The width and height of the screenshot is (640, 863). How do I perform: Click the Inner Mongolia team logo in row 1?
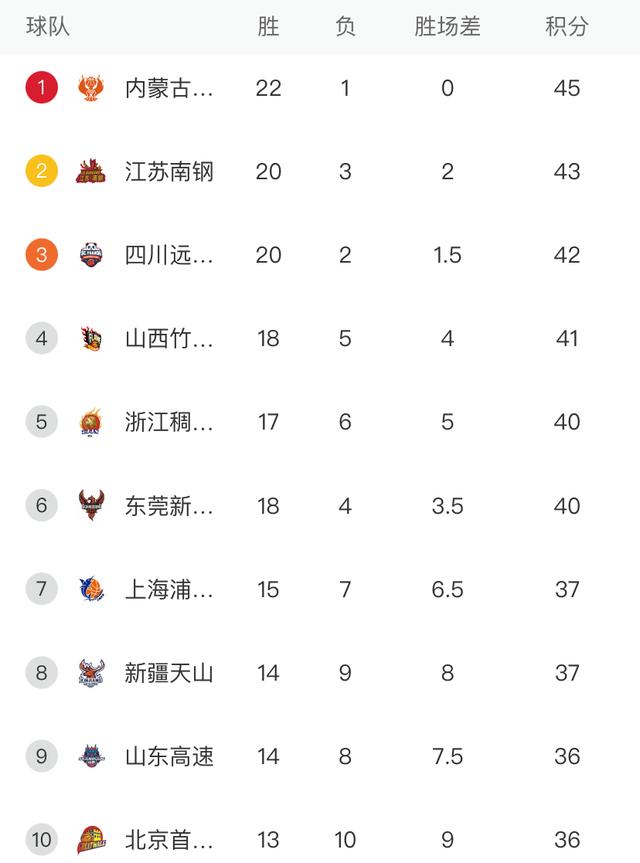pos(91,88)
